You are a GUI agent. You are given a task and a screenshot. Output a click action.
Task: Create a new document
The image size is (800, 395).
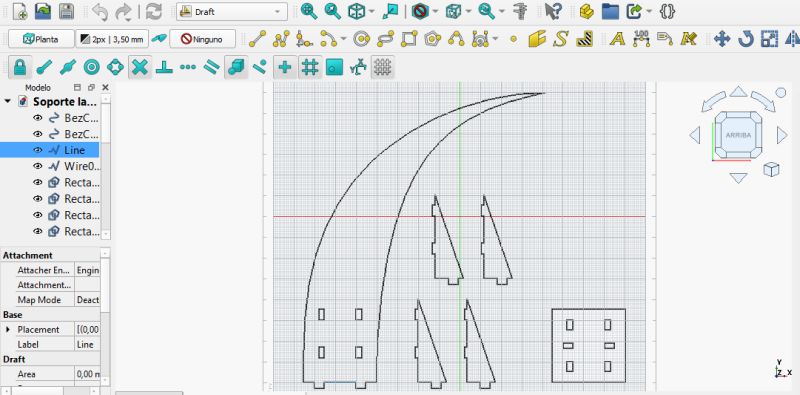point(19,11)
